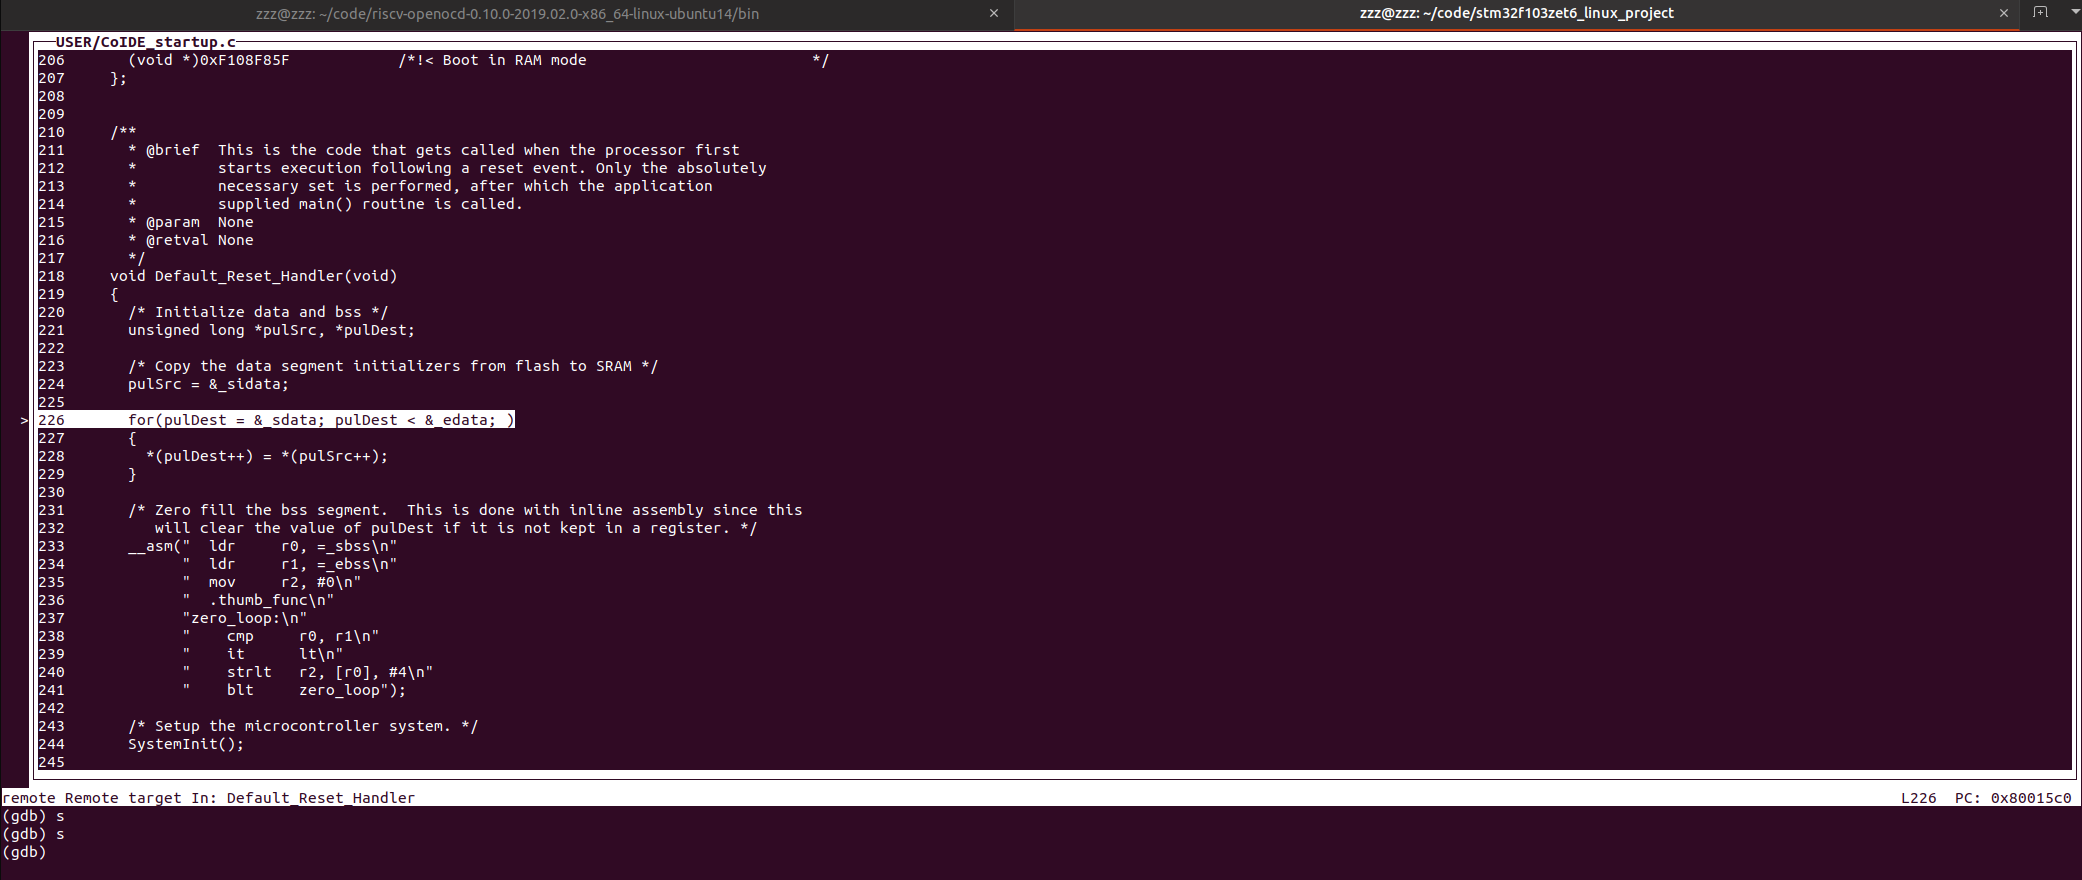Click the 'cmp r0, r1' assembly line
Image resolution: width=2082 pixels, height=880 pixels.
pos(281,636)
